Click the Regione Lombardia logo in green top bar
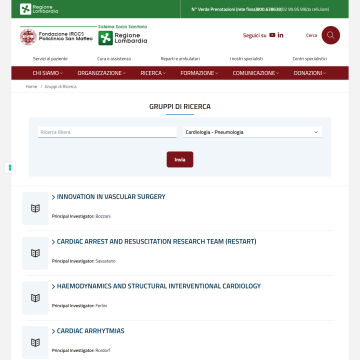Image resolution: width=360 pixels, height=360 pixels. (x=39, y=9)
